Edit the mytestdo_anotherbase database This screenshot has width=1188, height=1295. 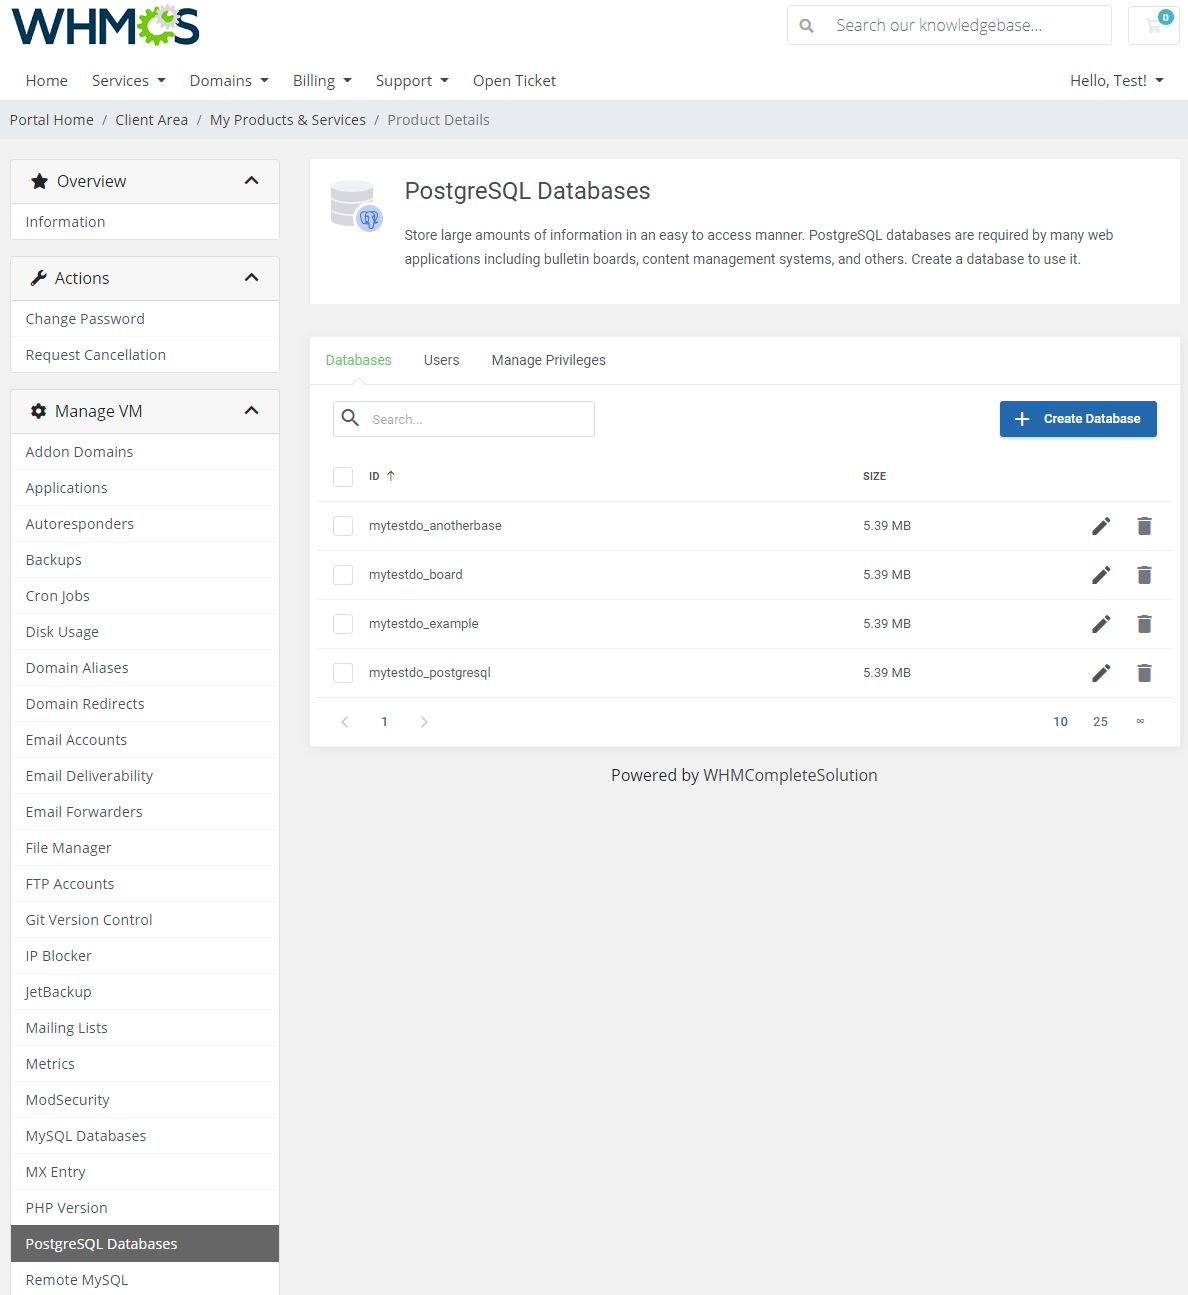click(1101, 525)
